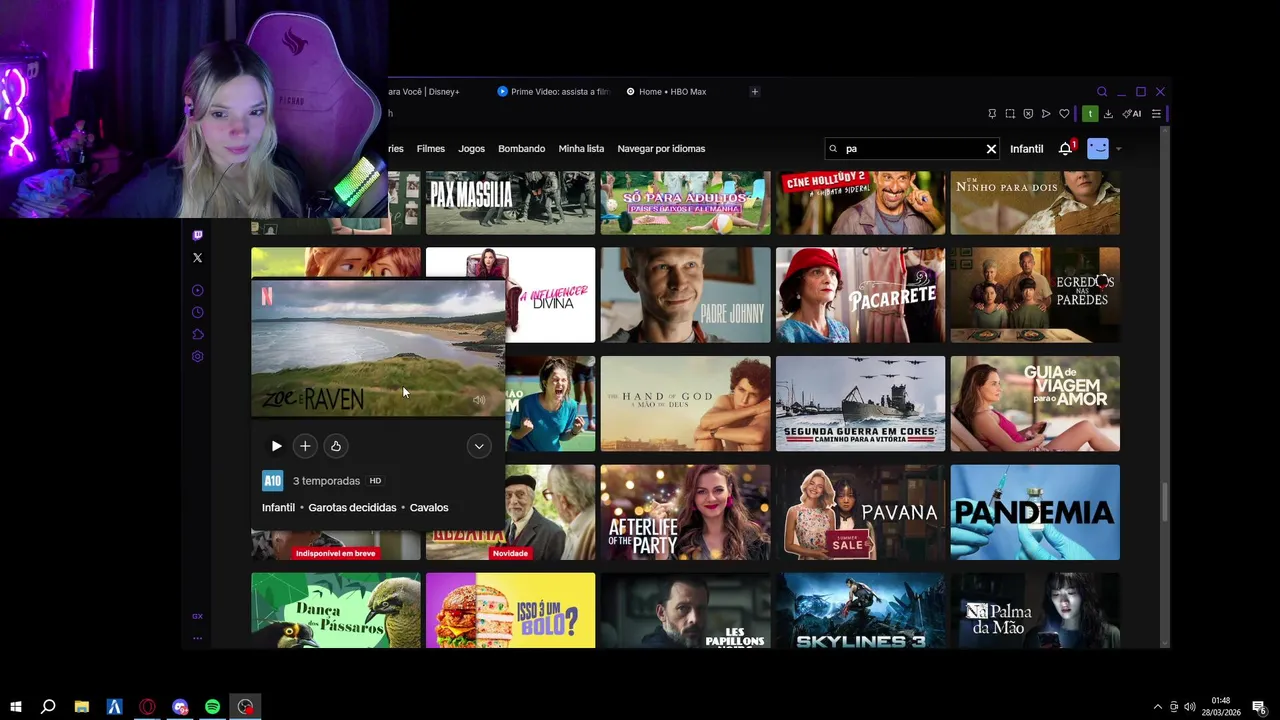Screen dimensions: 1280x720
Task: Open Um Ninho para Dois thumbnail
Action: [1035, 203]
